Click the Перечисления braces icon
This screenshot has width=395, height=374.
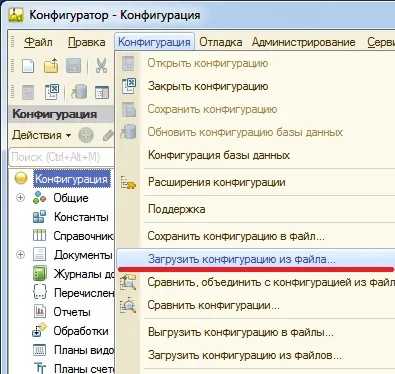click(40, 293)
